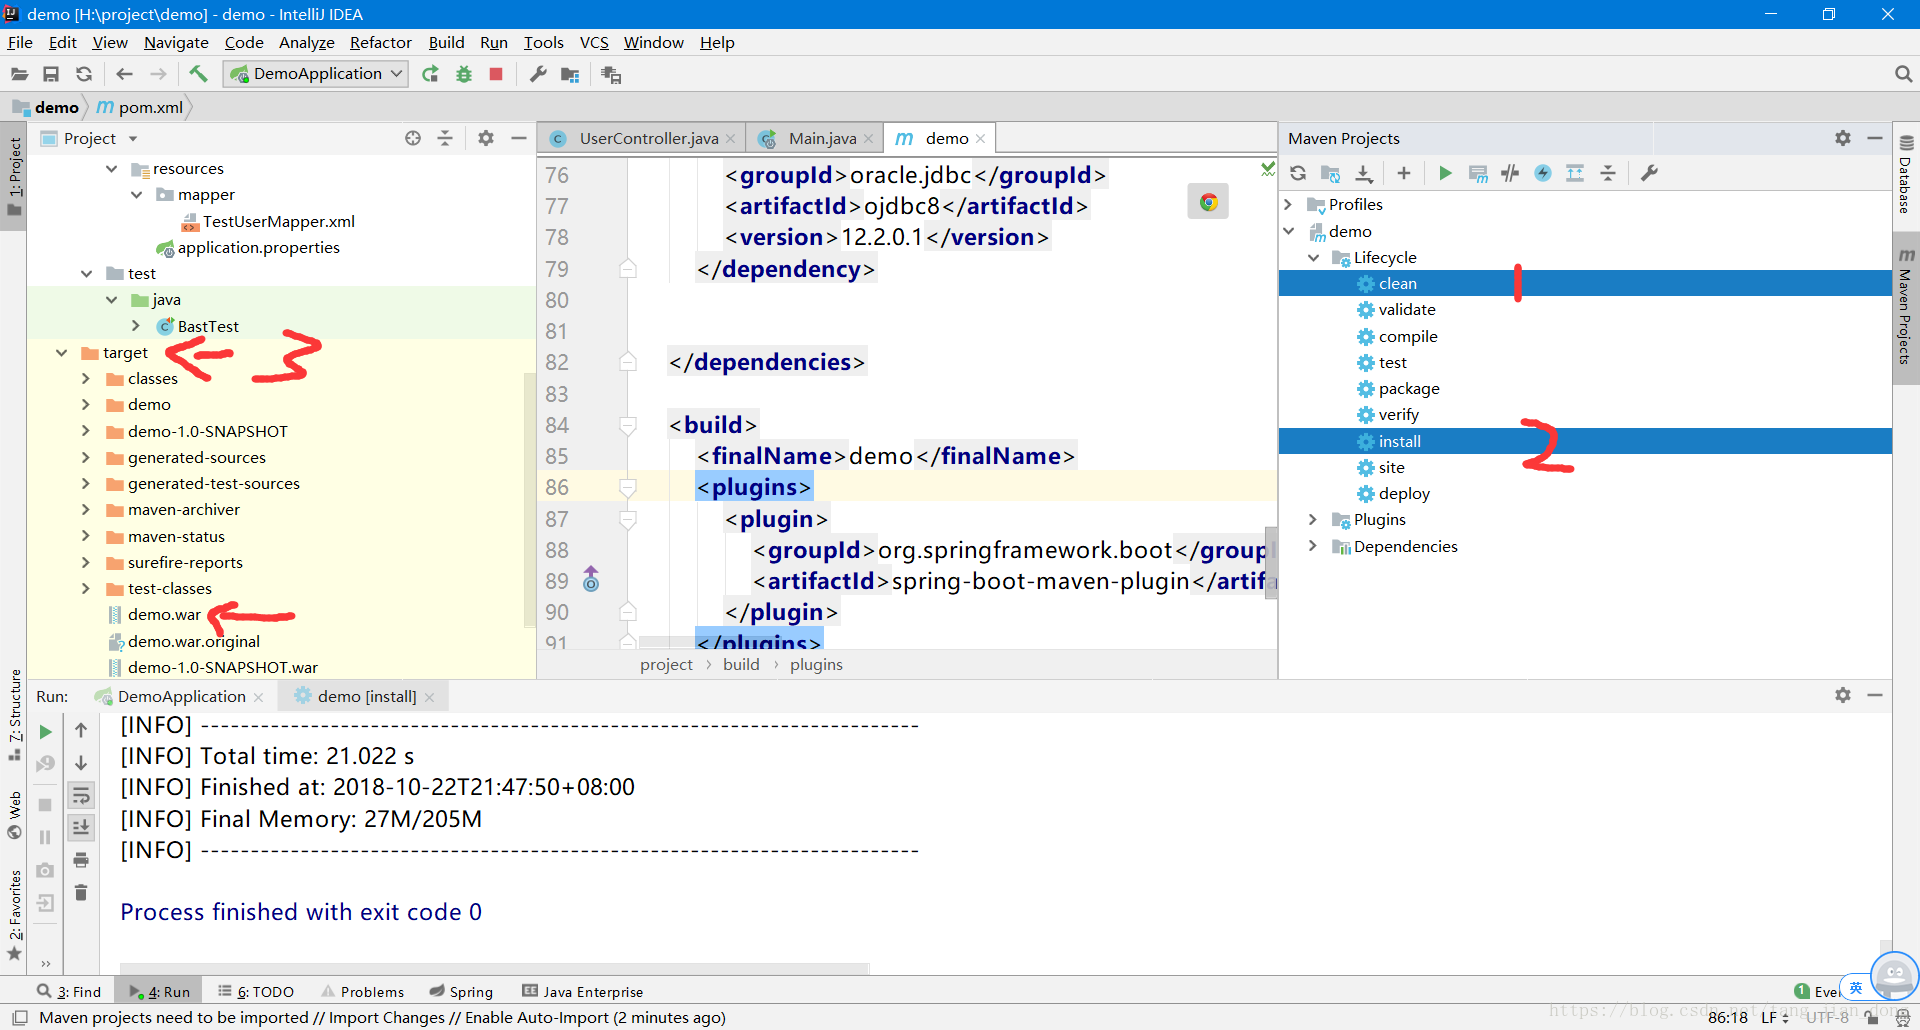
Task: Open Maven Projects panel gear settings
Action: point(1843,138)
